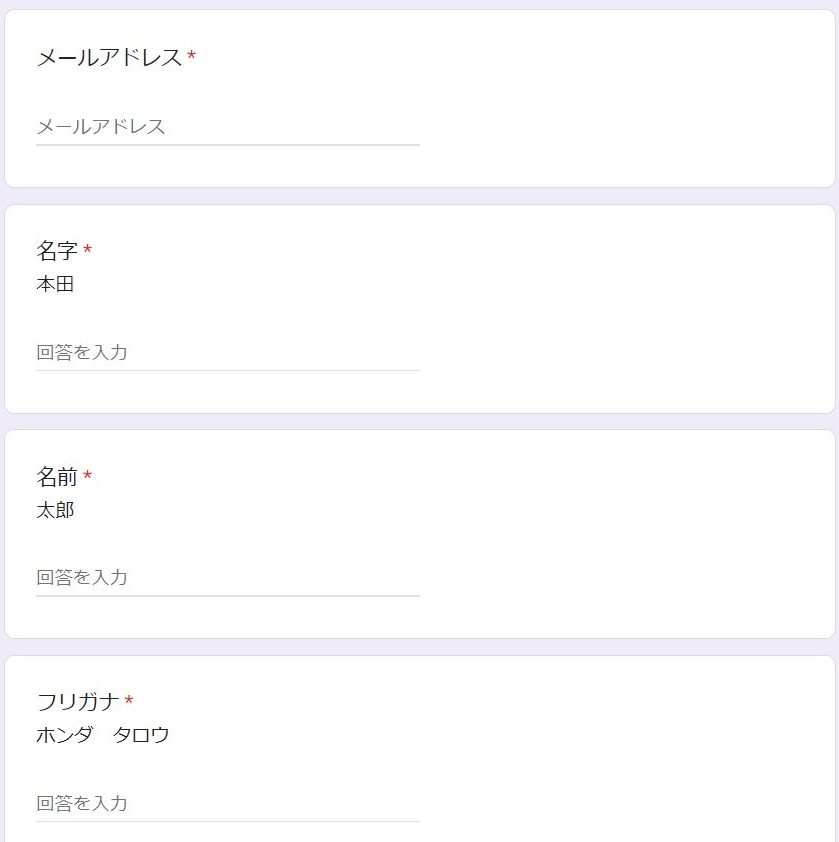Click the 名前 question label

(x=57, y=476)
